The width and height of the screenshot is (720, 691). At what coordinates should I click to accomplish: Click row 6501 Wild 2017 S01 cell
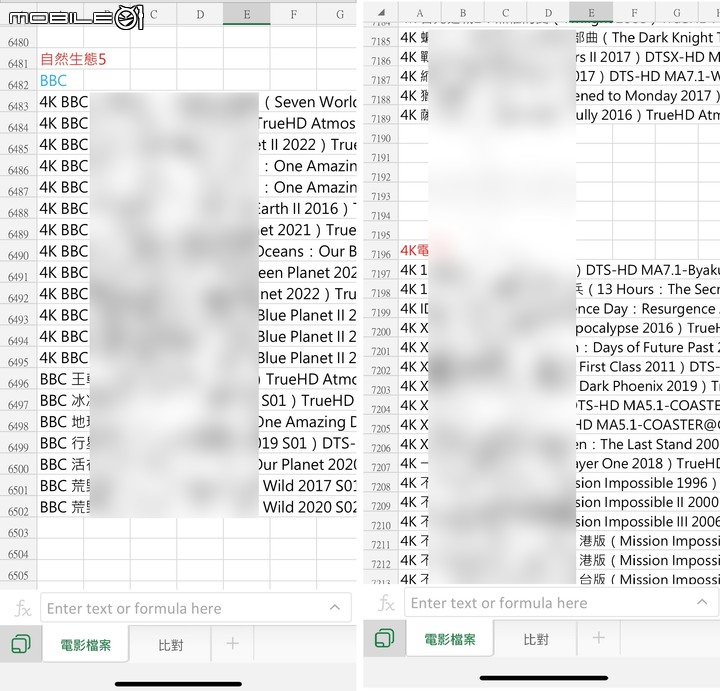click(x=309, y=485)
